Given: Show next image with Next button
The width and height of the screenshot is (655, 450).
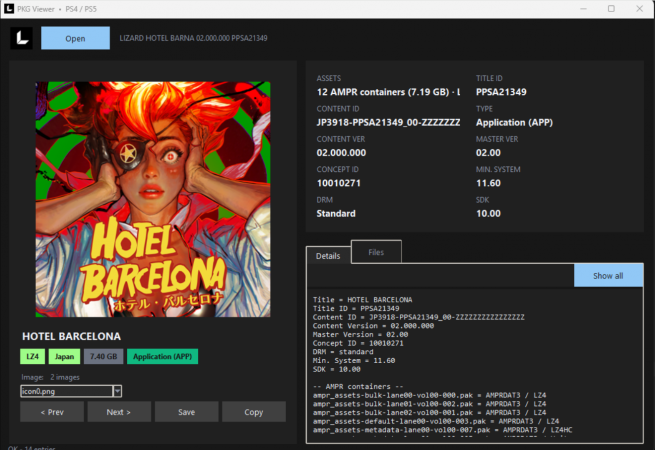Looking at the screenshot, I should [119, 412].
